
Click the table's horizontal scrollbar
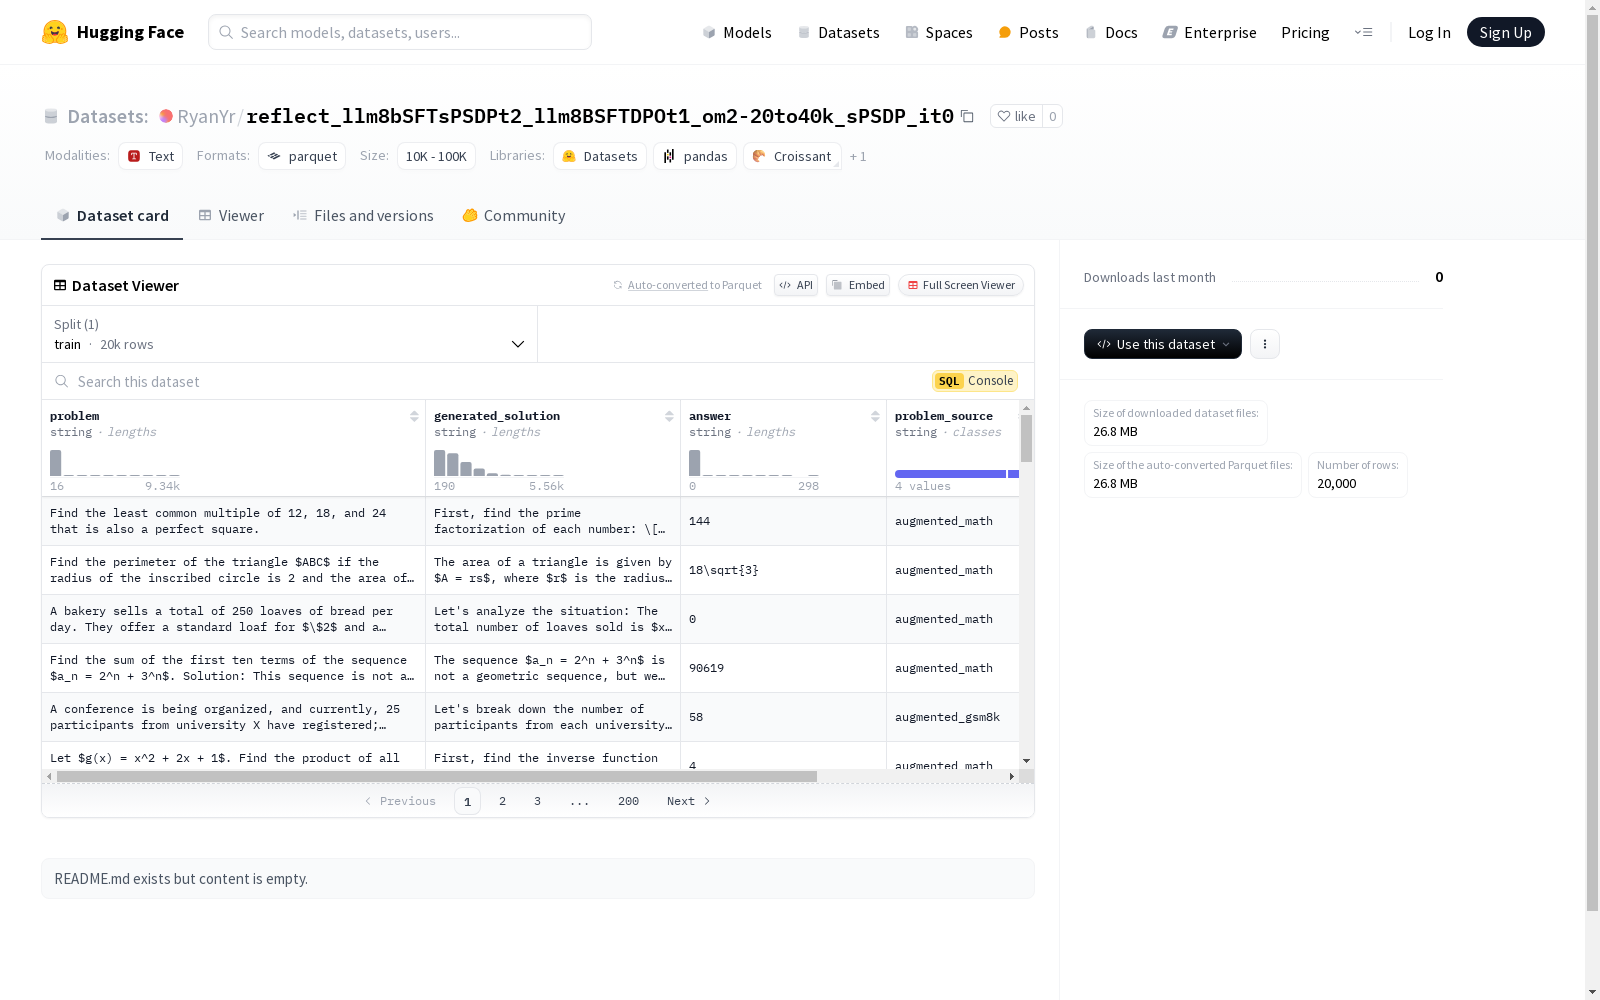point(437,776)
